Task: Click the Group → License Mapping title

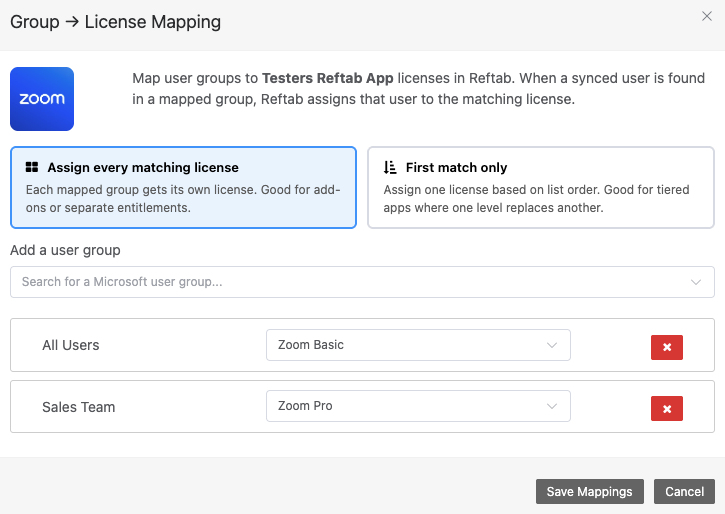Action: tap(116, 22)
